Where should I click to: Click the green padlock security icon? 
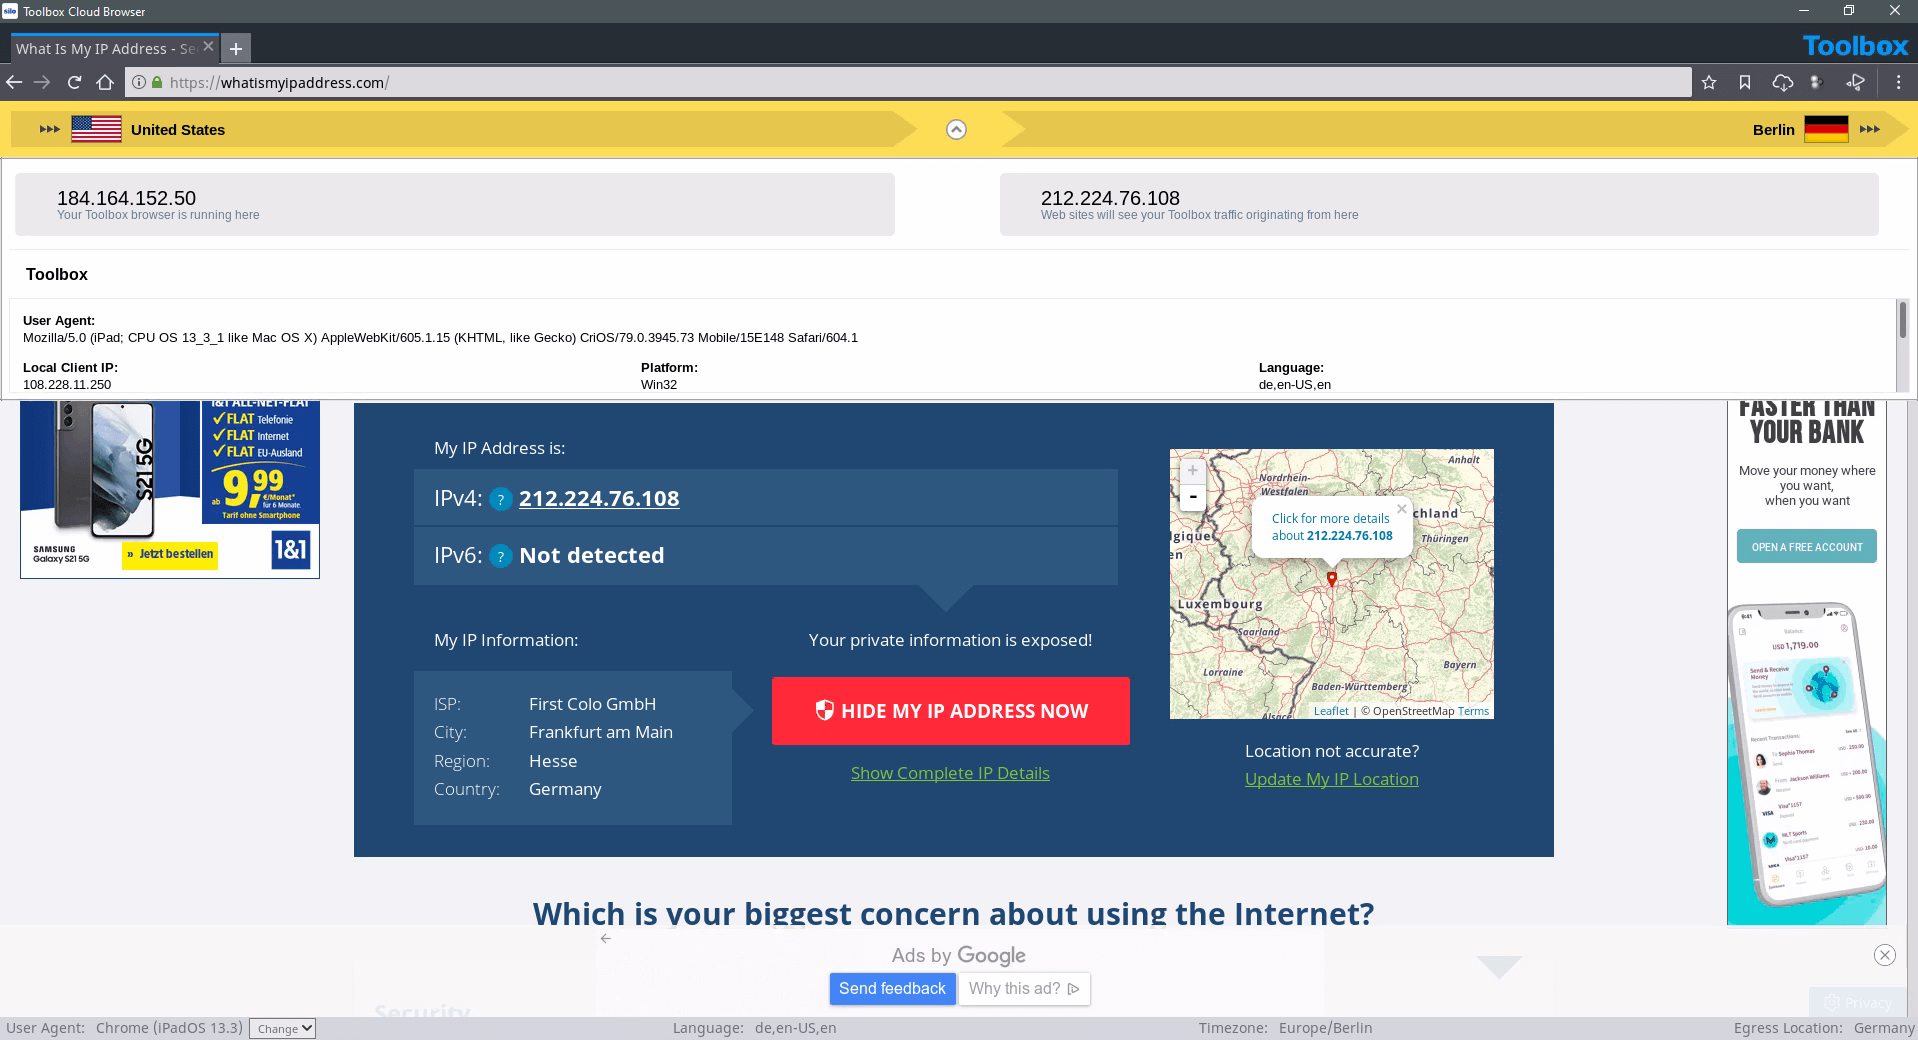click(156, 82)
